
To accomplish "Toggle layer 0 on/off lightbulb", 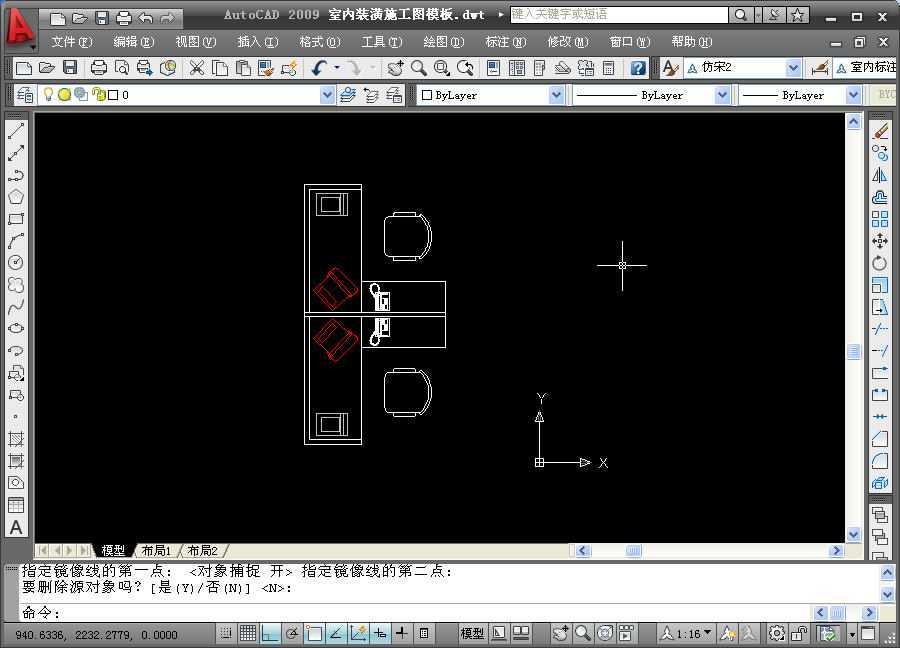I will (48, 95).
